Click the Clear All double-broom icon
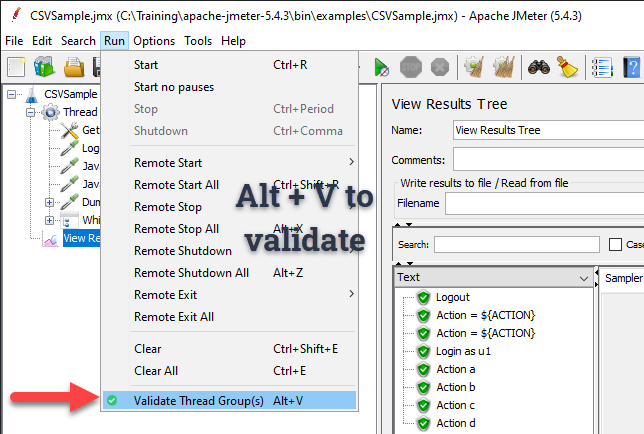644x434 pixels. click(504, 67)
